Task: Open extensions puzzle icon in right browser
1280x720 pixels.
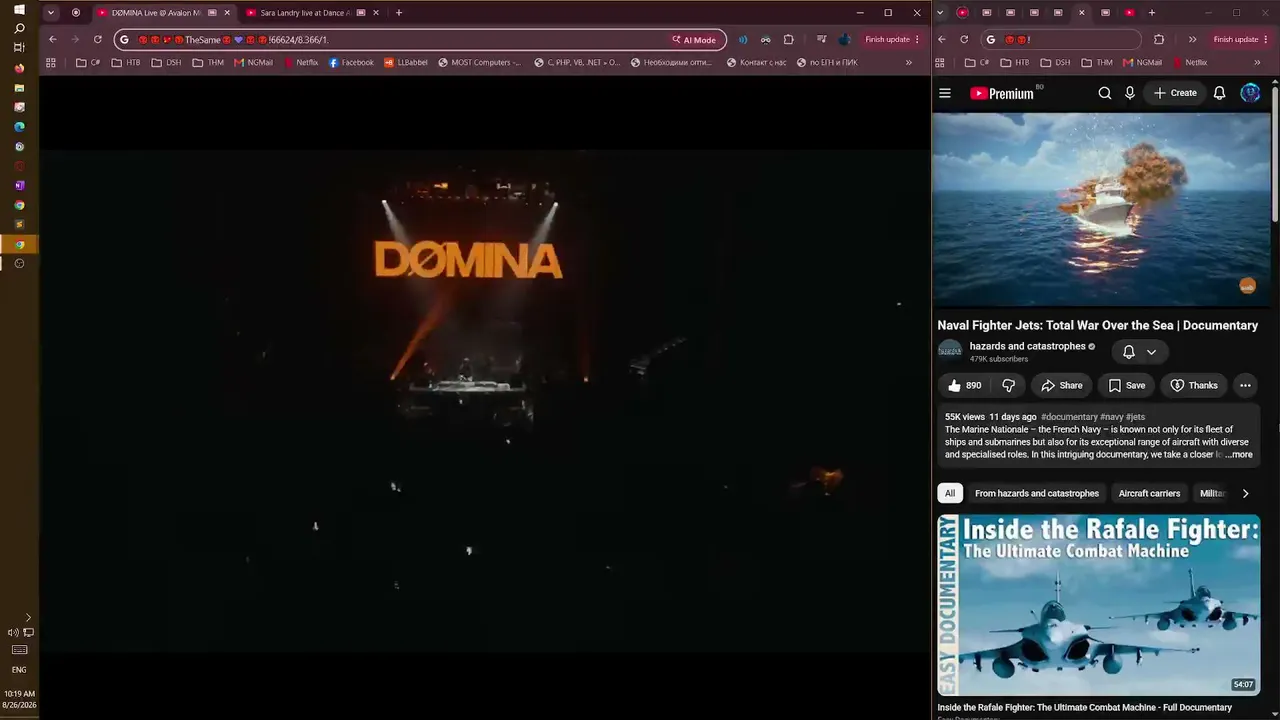Action: click(x=1159, y=39)
